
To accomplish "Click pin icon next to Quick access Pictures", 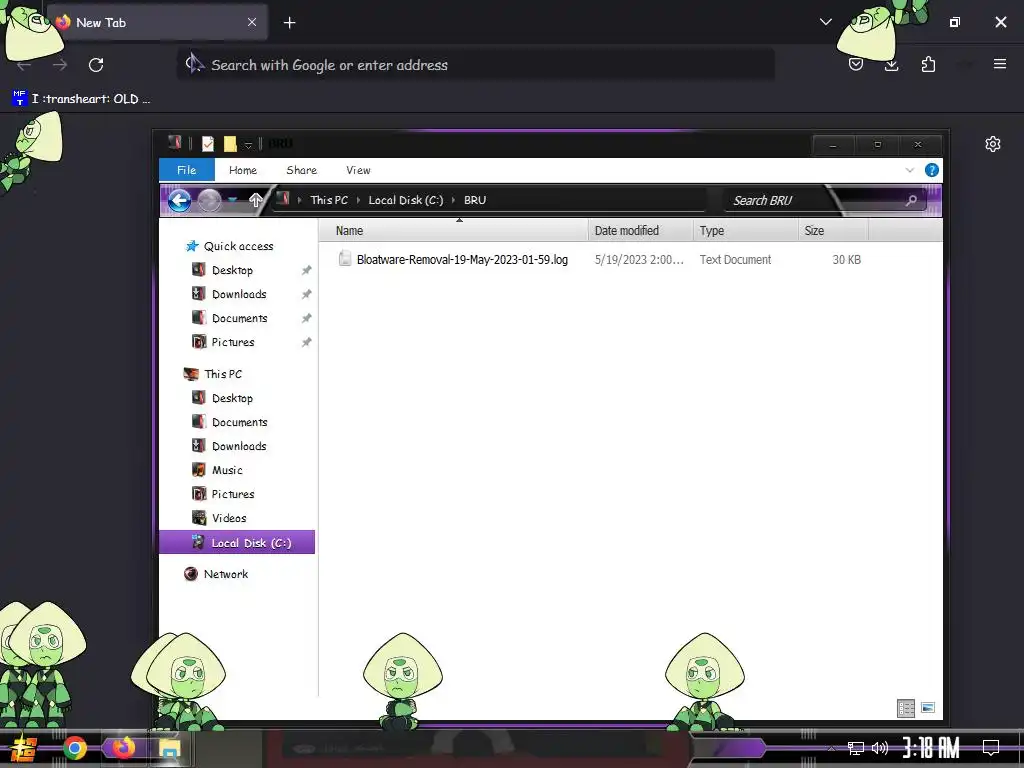I will pos(306,342).
